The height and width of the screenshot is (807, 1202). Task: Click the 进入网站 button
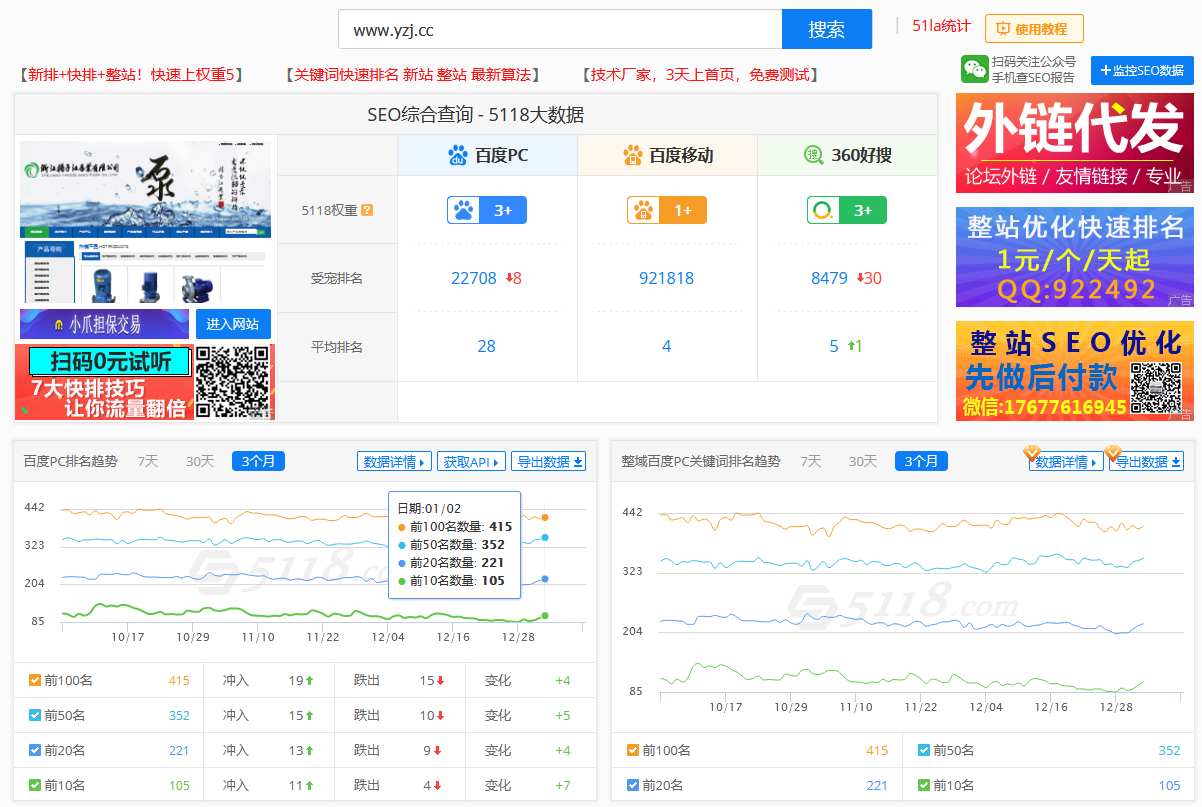233,324
